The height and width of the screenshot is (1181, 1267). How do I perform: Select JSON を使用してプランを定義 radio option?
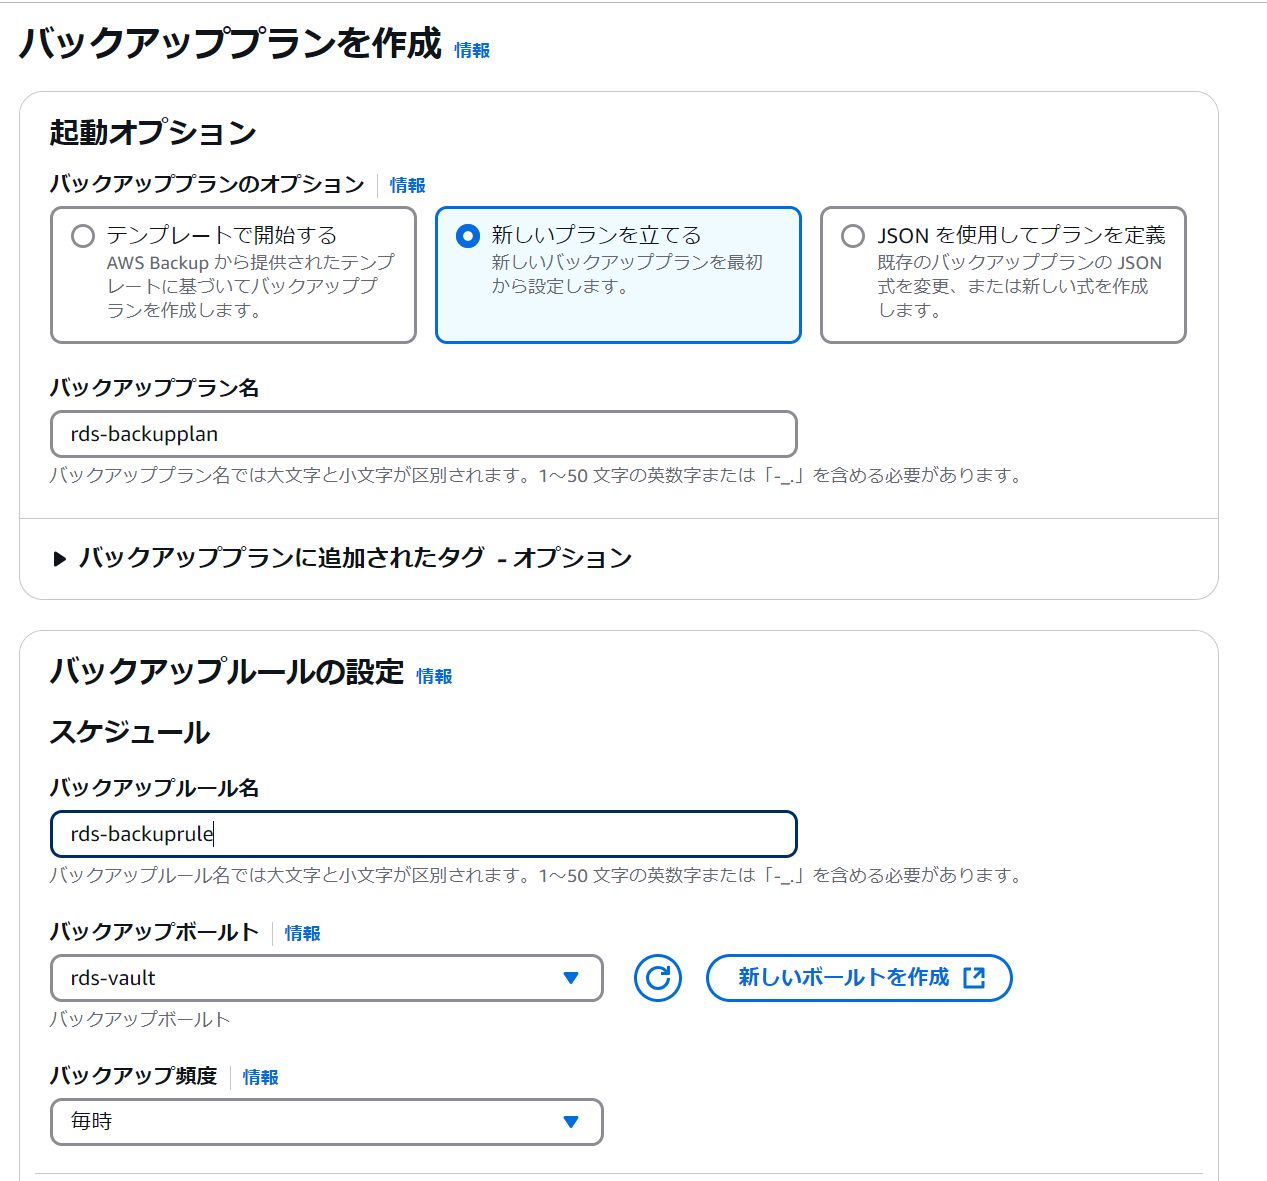pos(852,236)
